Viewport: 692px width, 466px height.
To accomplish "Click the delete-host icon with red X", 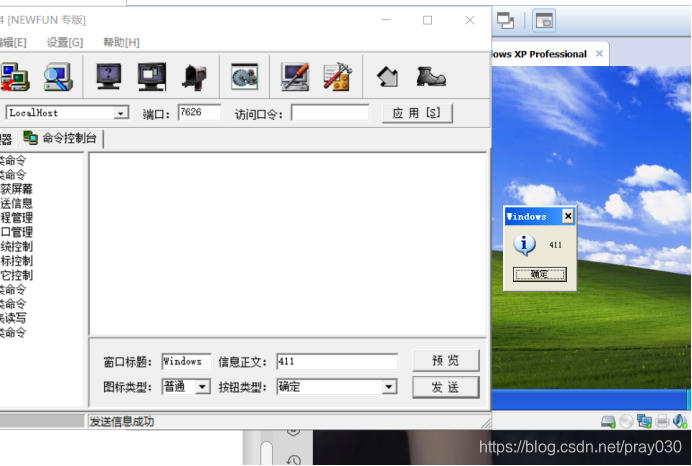I will tap(14, 77).
